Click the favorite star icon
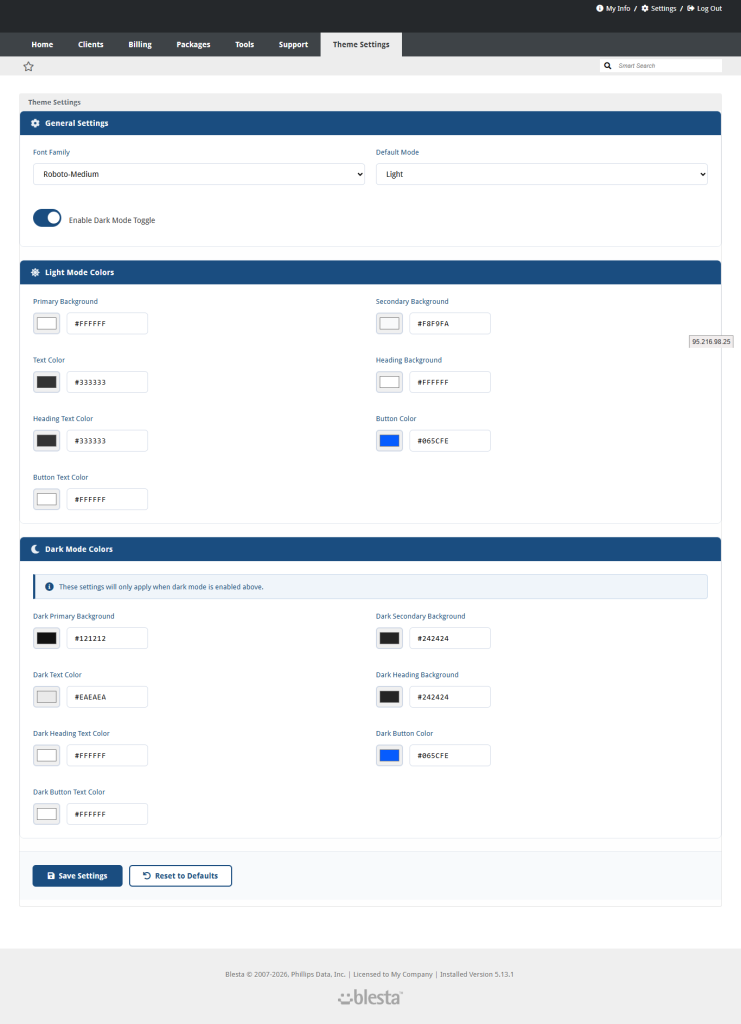This screenshot has width=741, height=1024. pos(28,66)
